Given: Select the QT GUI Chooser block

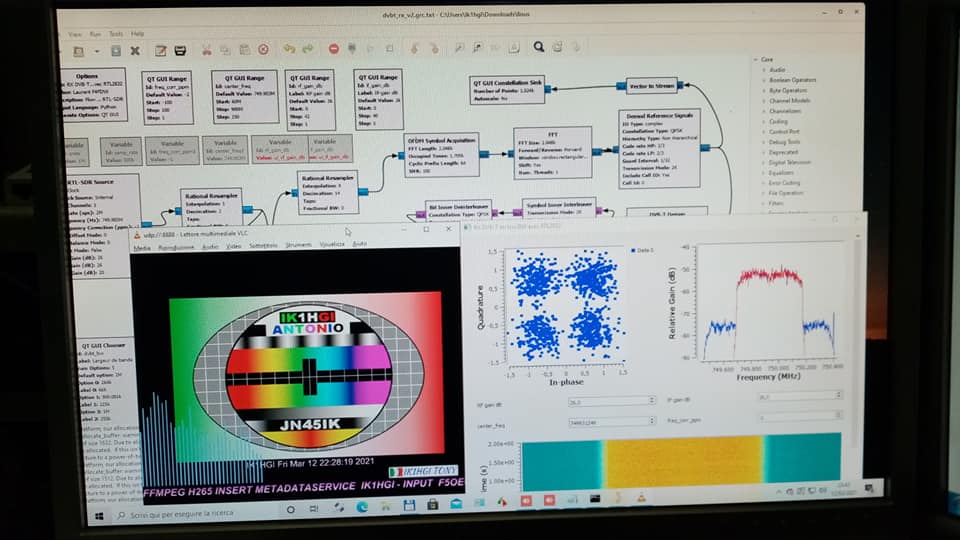Looking at the screenshot, I should [104, 381].
